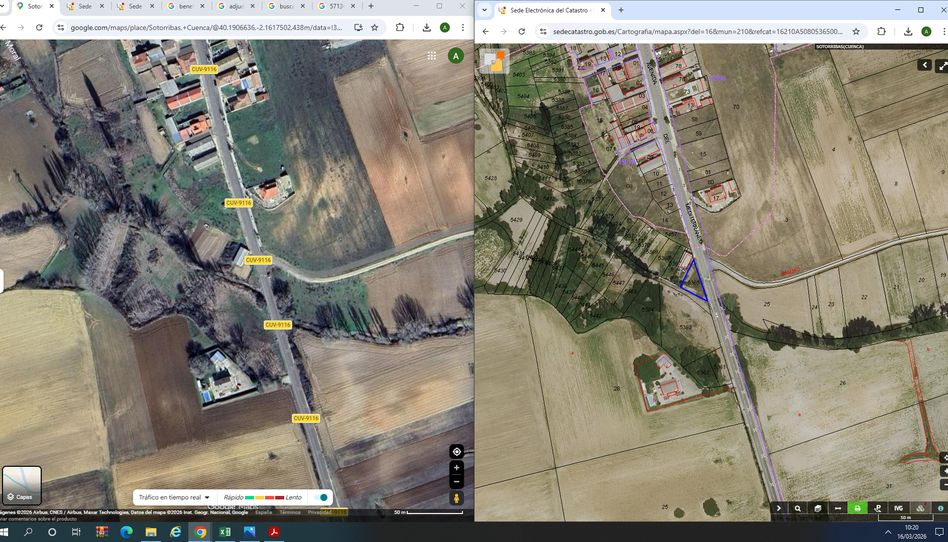Screen dimensions: 948x542
Task: Expand the Catastro bottom toolbar arrow
Action: 779,508
